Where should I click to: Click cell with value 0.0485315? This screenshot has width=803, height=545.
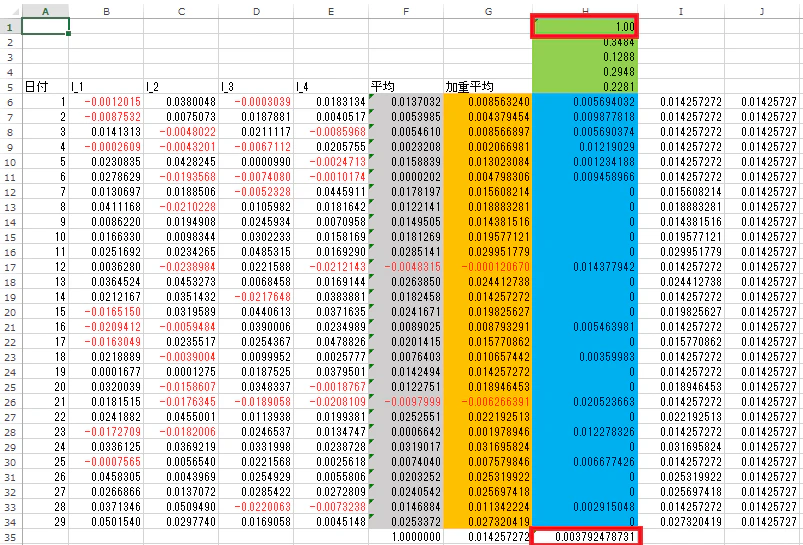[x=256, y=252]
